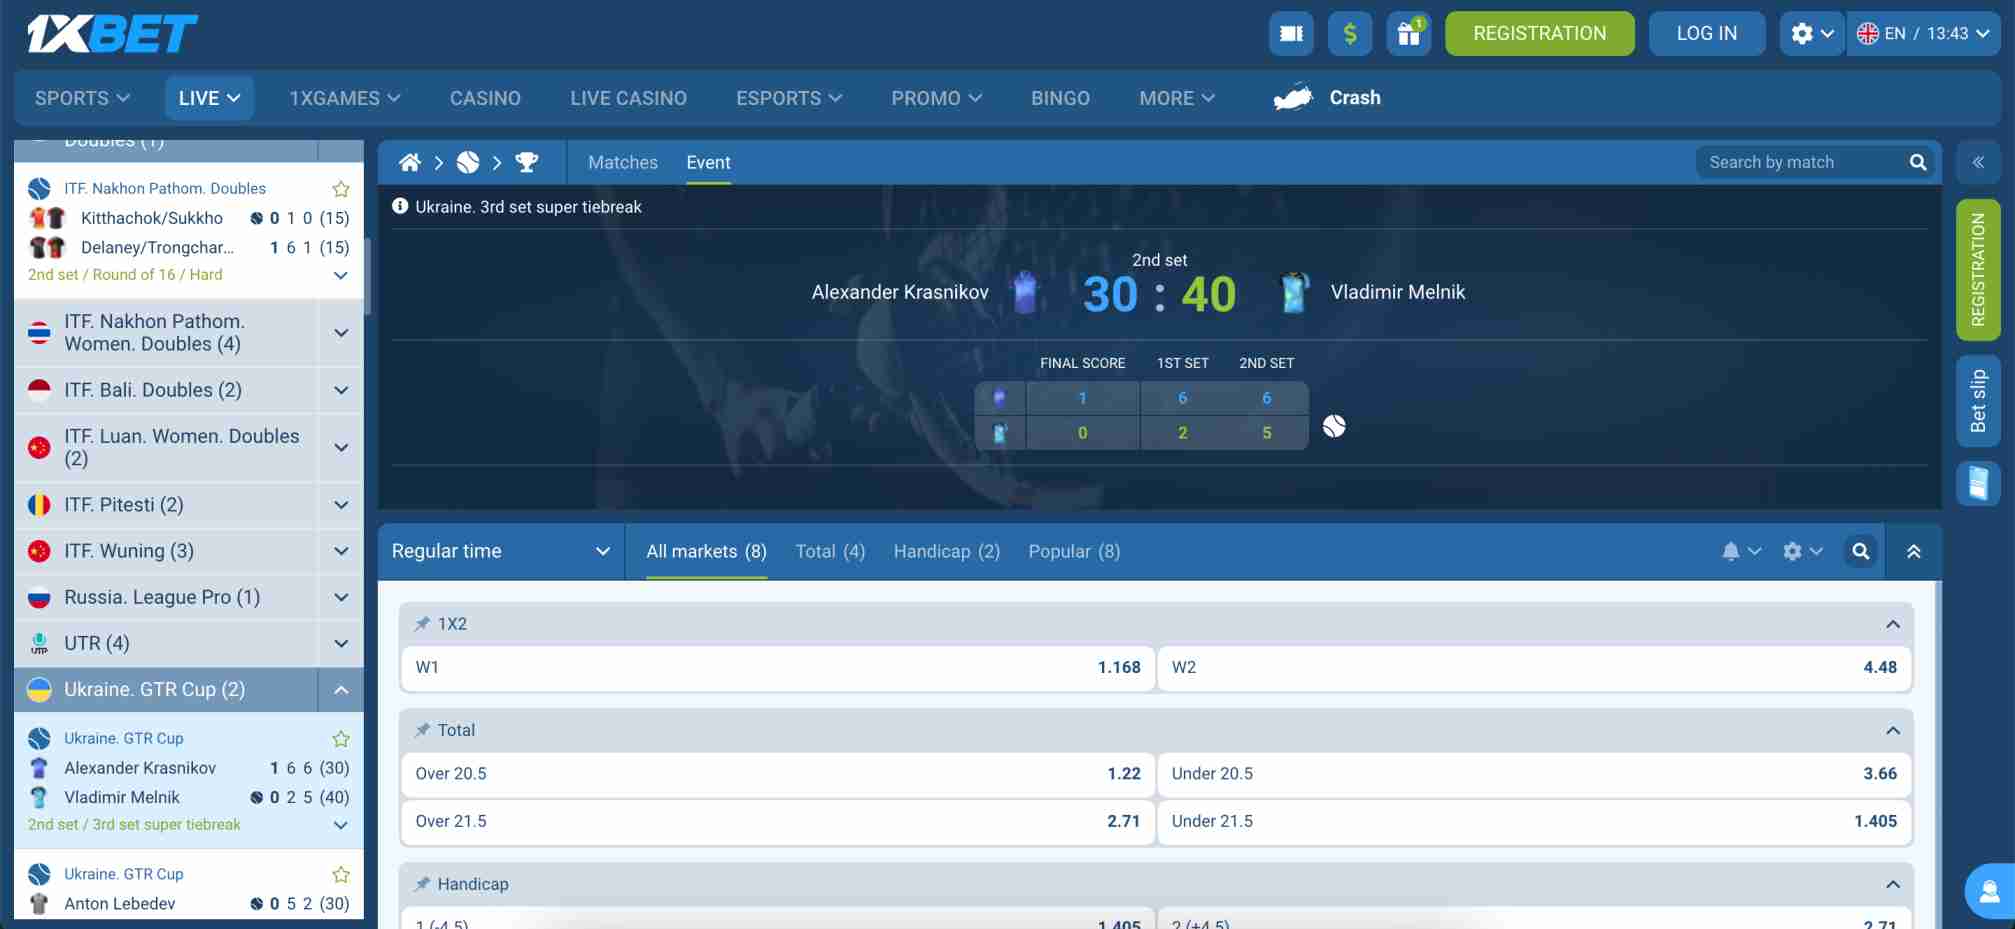The height and width of the screenshot is (929, 2015).
Task: Collapse right panel with double chevron
Action: (1978, 162)
